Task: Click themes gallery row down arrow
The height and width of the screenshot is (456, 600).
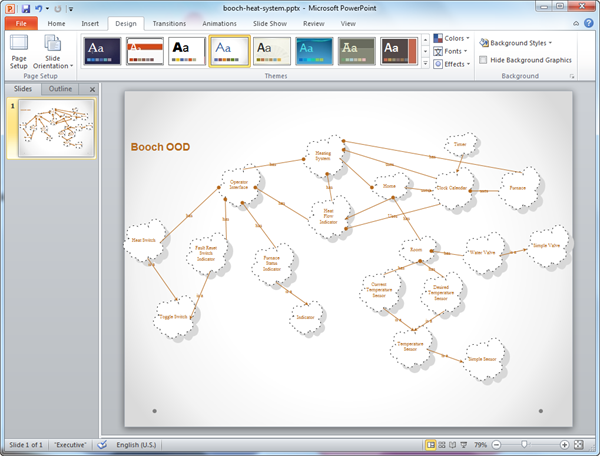Action: point(425,51)
